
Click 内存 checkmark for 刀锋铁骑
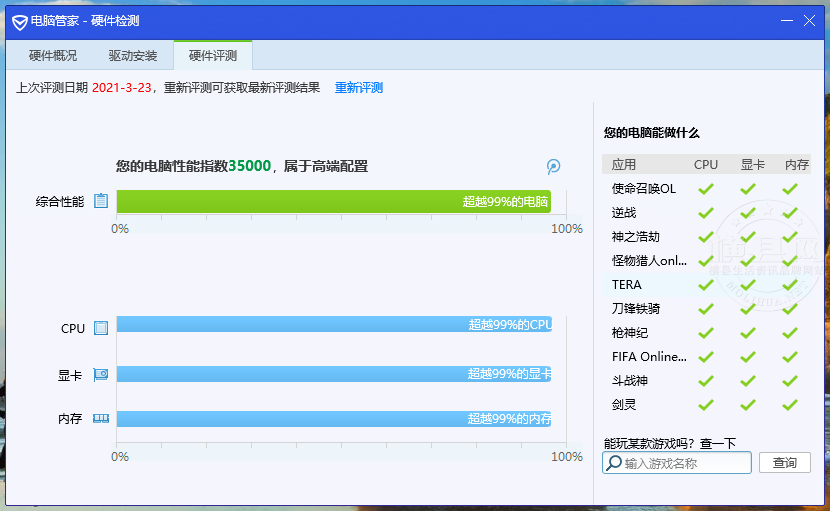(x=790, y=309)
